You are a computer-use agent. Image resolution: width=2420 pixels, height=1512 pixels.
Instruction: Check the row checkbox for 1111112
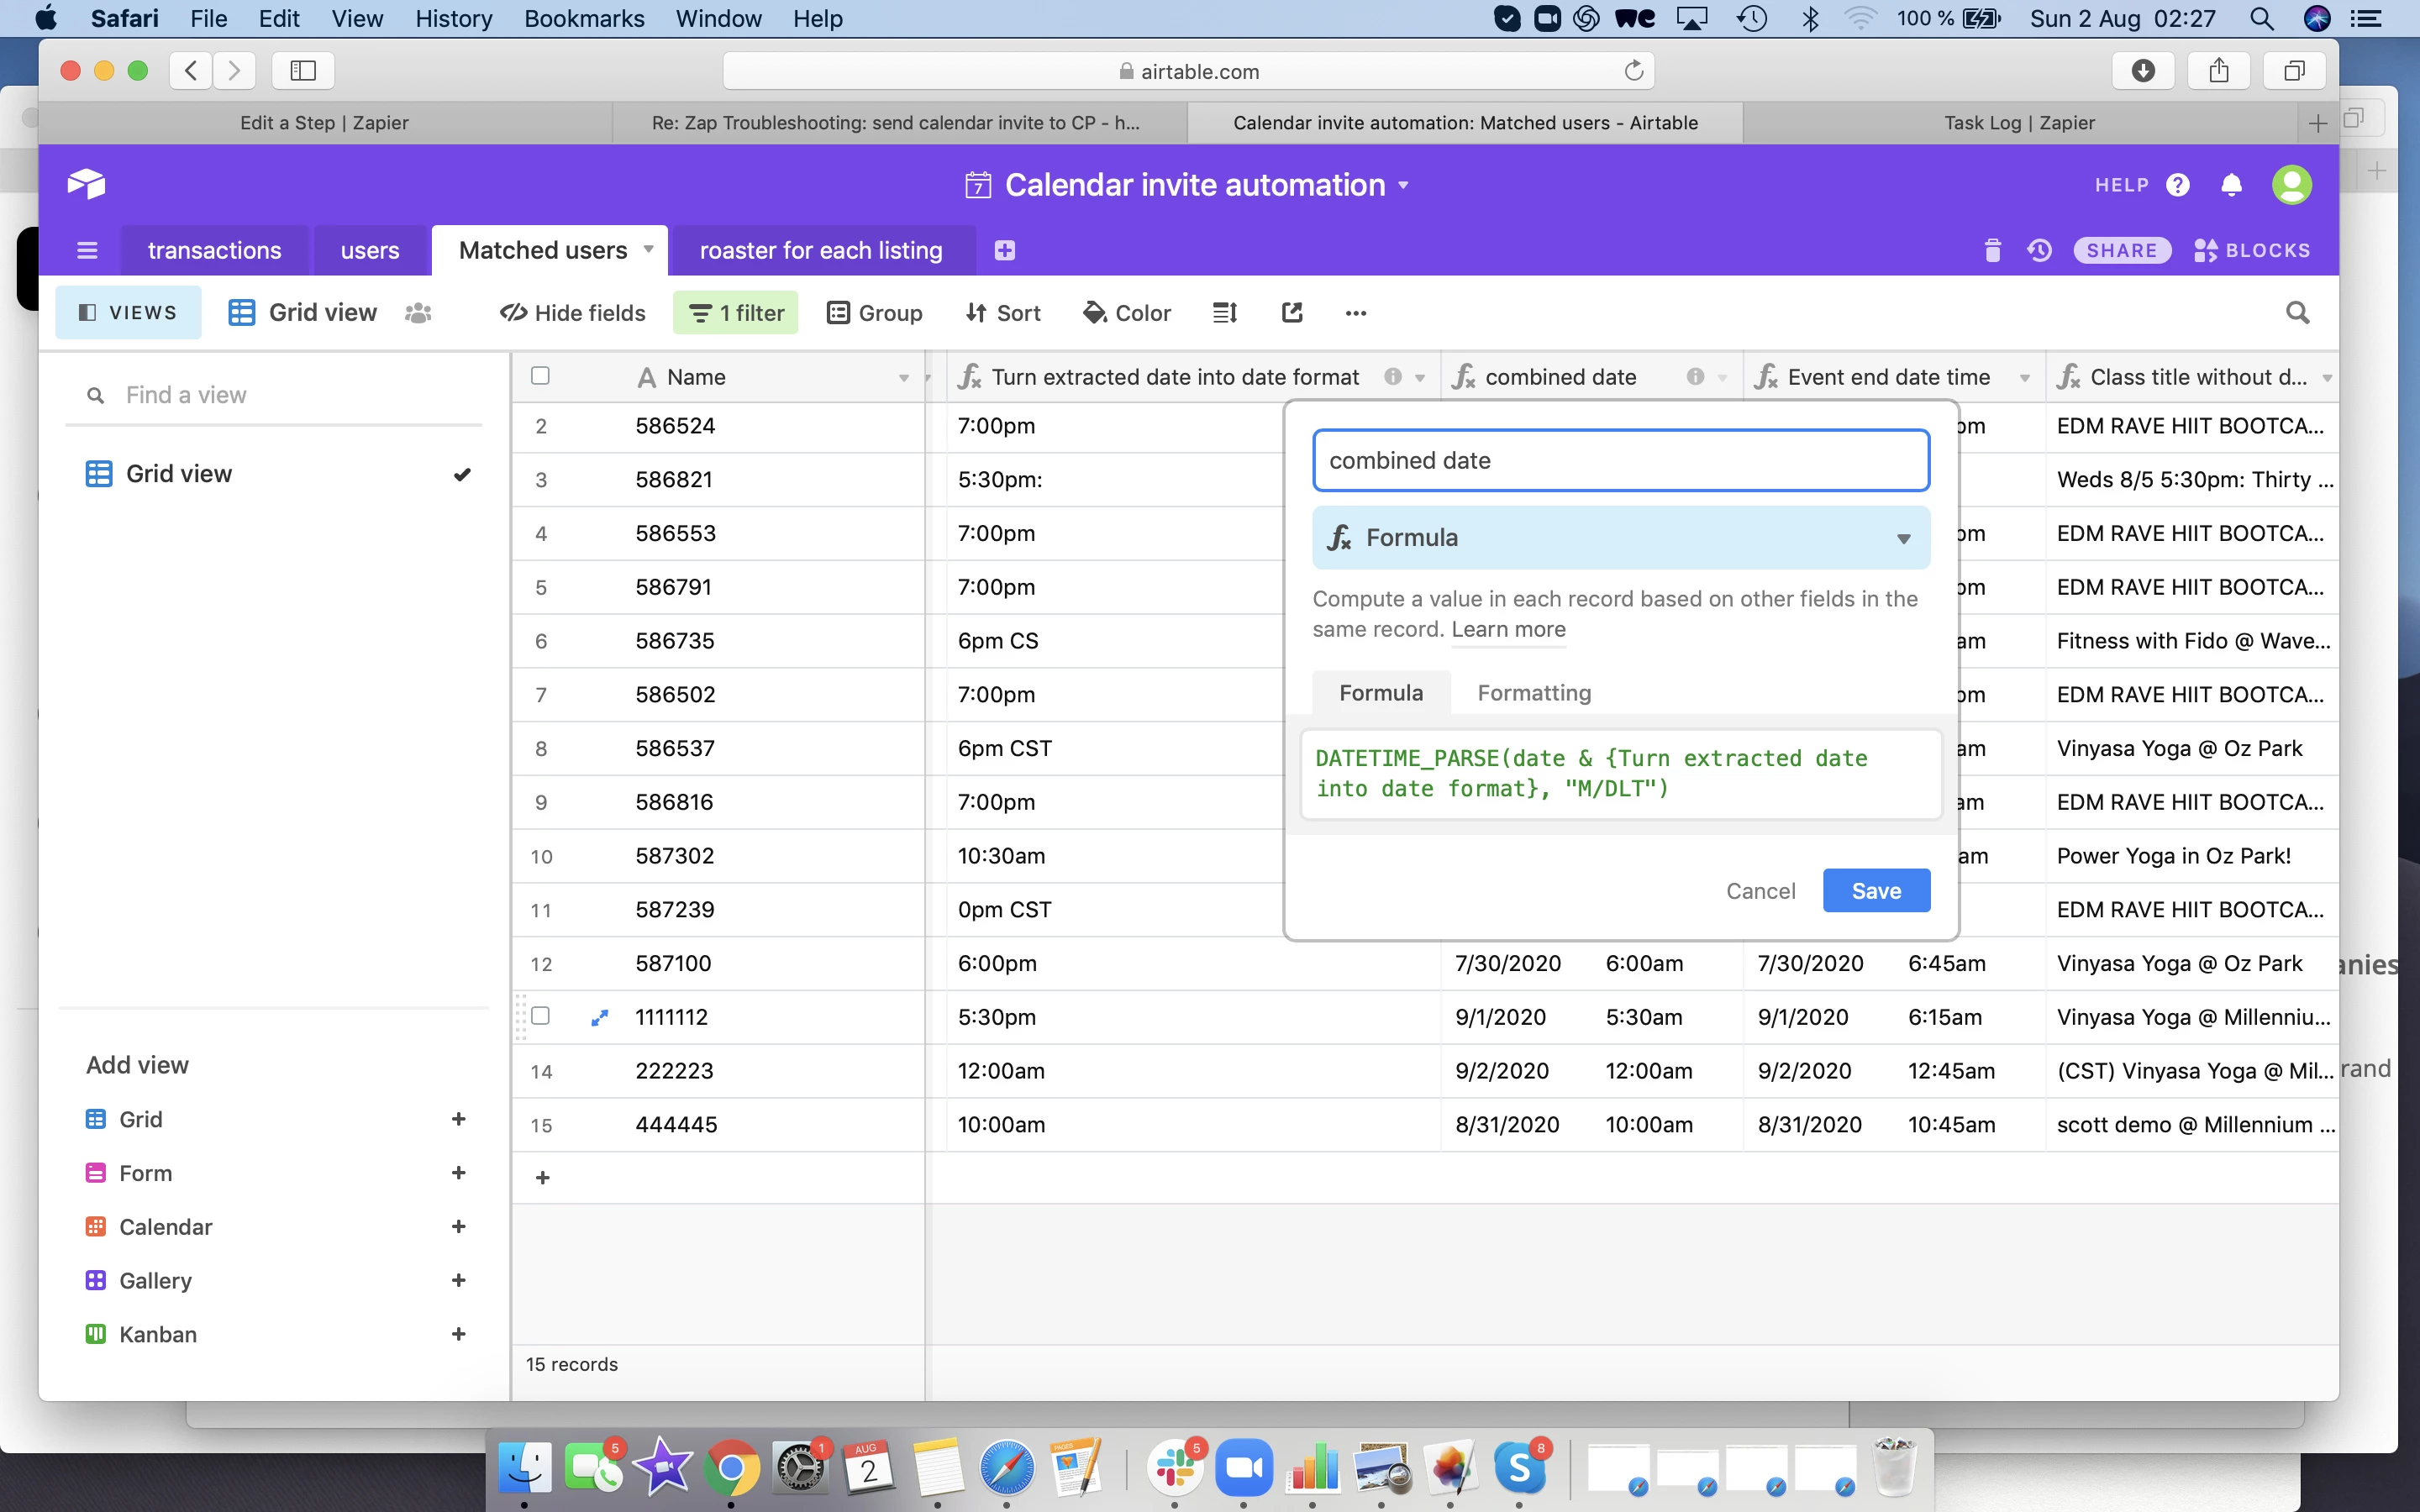[x=540, y=1016]
